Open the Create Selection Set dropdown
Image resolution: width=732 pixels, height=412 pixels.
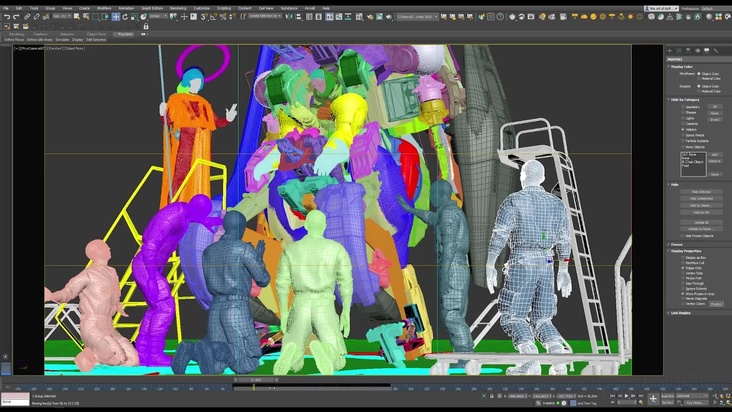[265, 16]
